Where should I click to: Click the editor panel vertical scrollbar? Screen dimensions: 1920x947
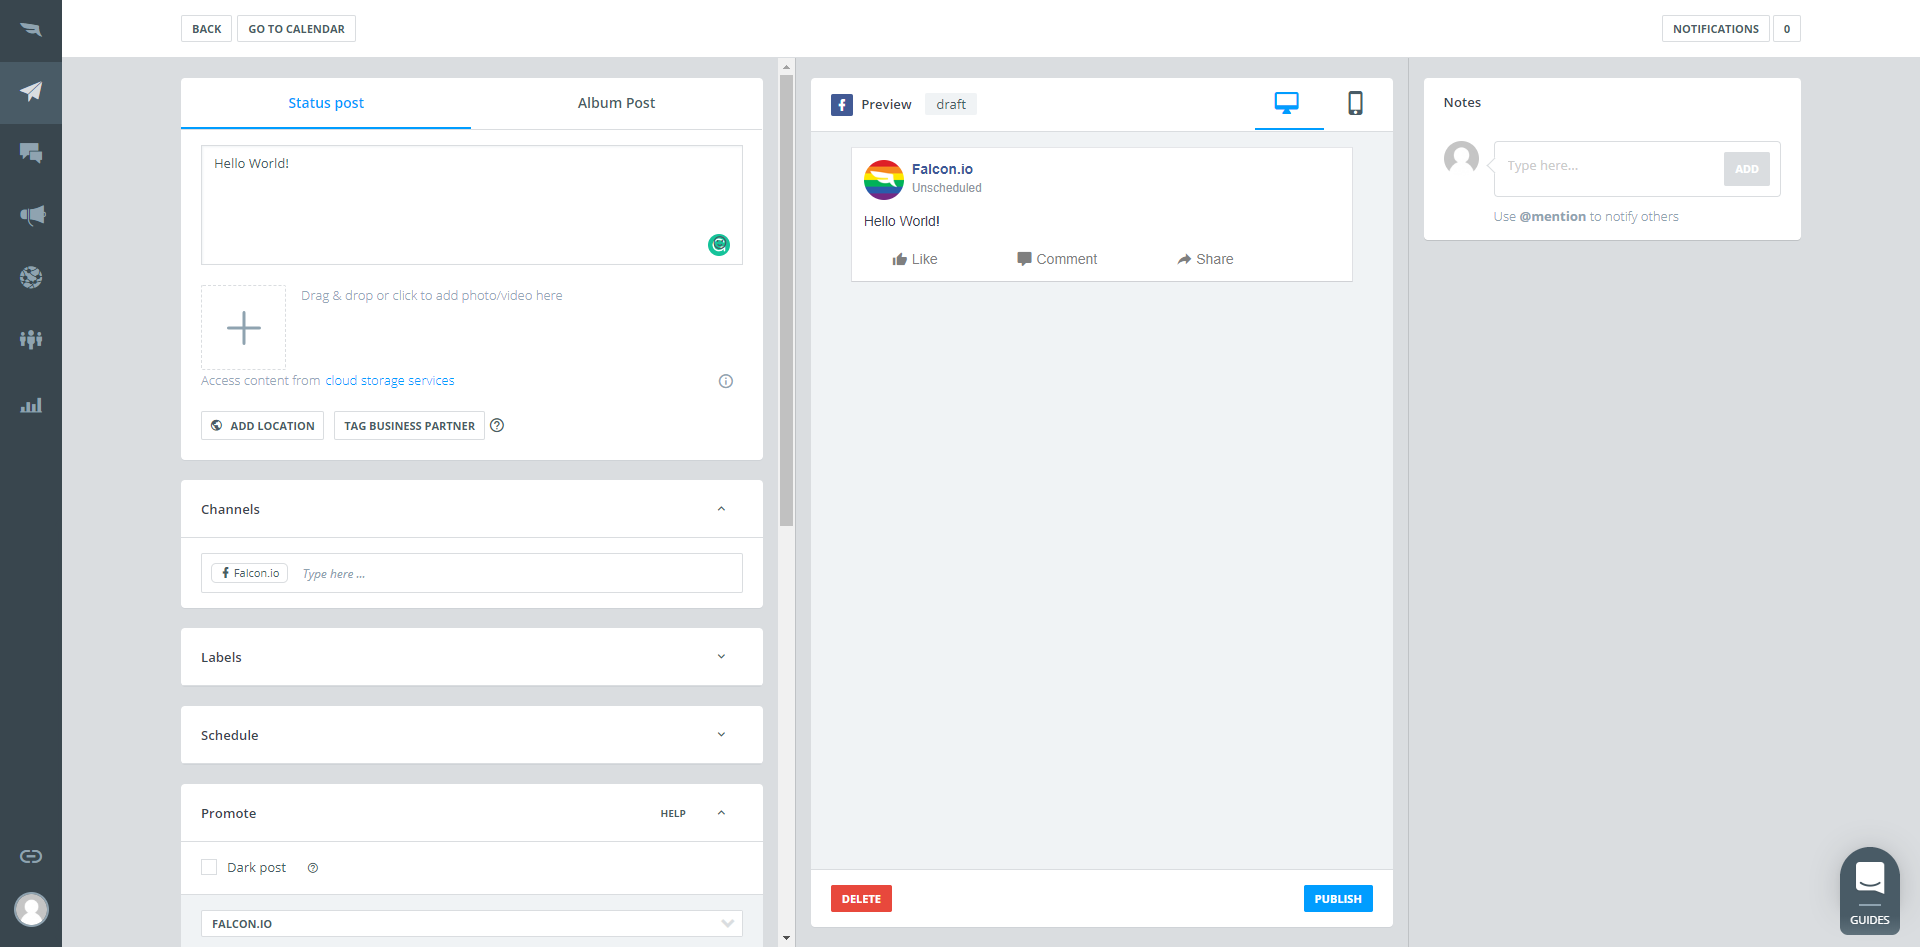tap(786, 300)
